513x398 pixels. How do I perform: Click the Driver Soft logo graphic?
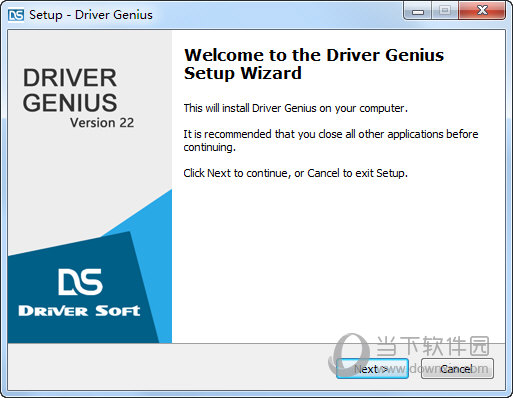[x=79, y=292]
